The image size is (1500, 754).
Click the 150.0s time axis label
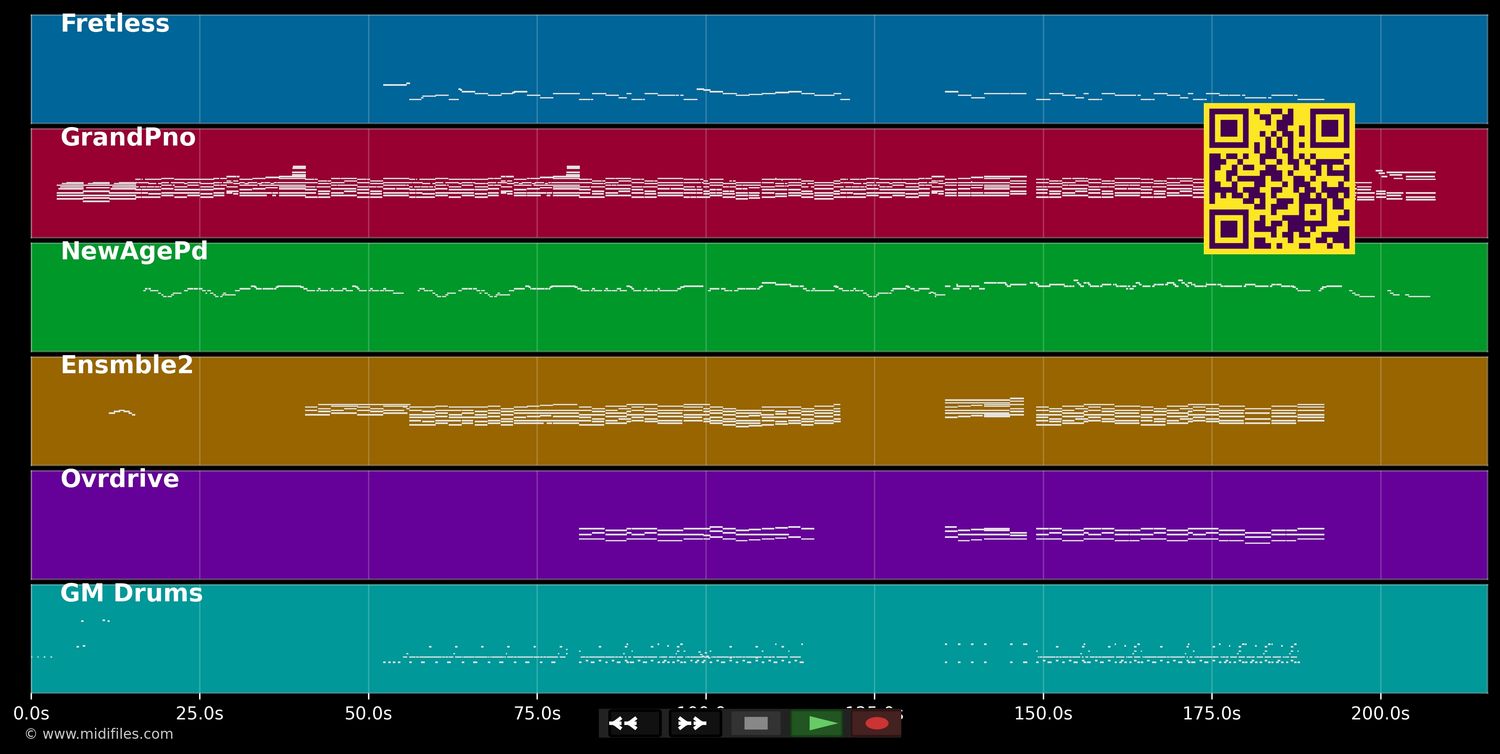pyautogui.click(x=1043, y=714)
